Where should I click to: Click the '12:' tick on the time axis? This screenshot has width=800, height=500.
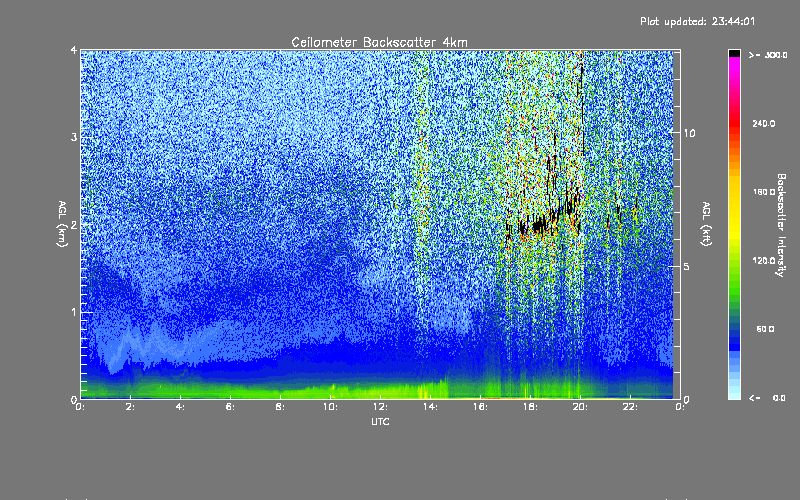[380, 407]
